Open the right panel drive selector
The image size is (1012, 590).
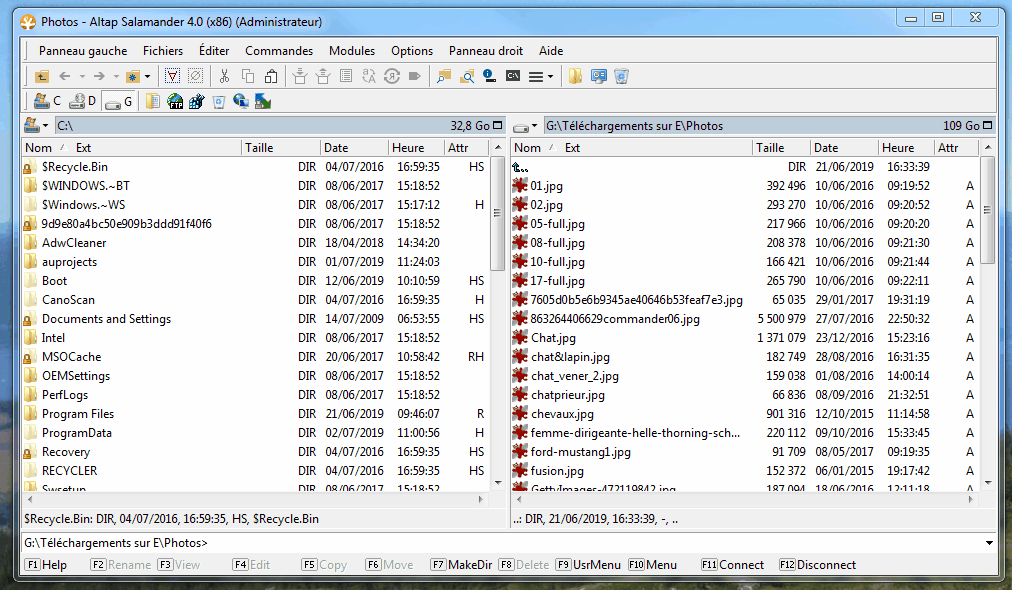525,126
